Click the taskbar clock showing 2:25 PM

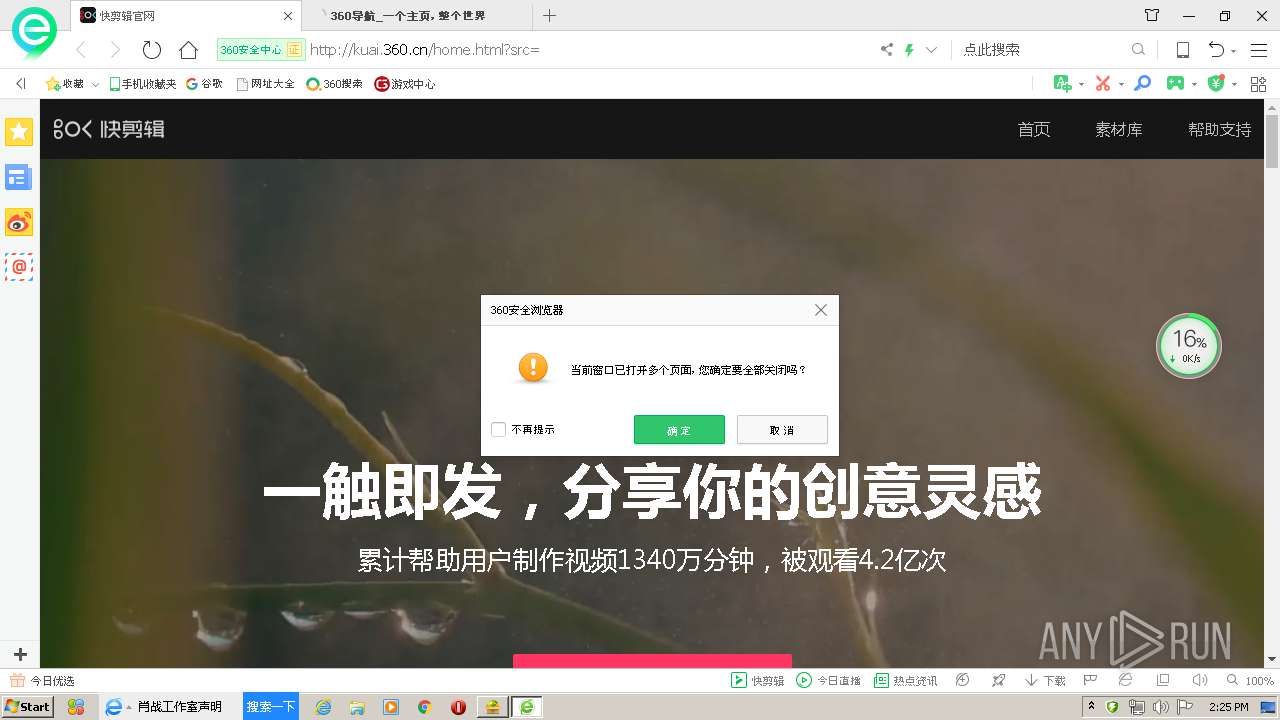1229,706
